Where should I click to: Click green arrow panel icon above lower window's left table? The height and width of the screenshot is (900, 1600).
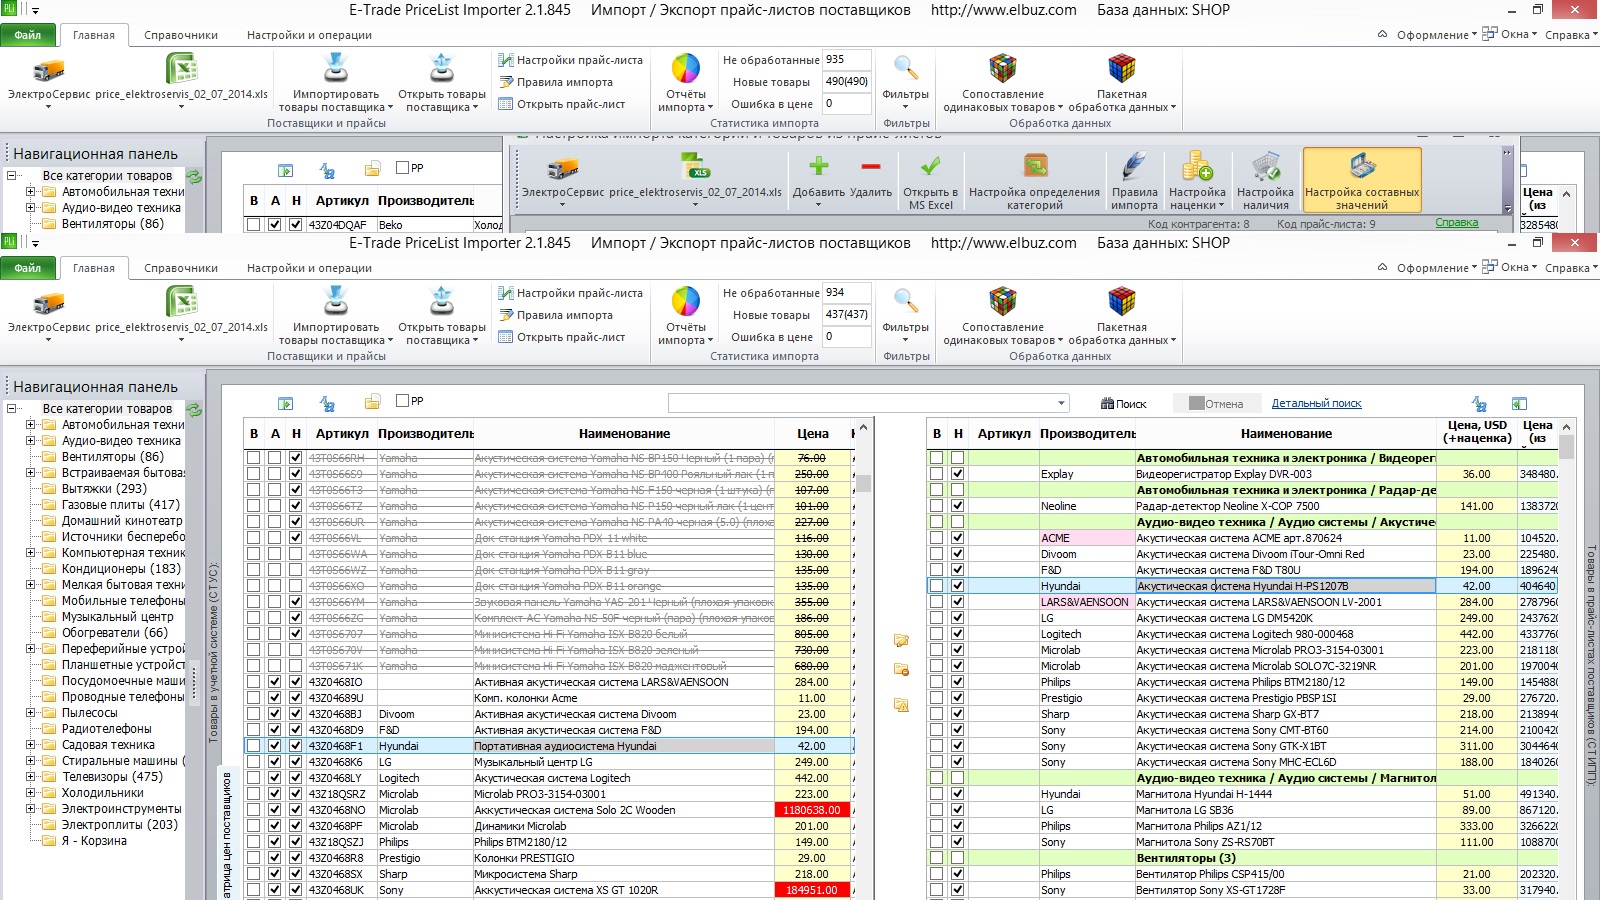(x=285, y=403)
